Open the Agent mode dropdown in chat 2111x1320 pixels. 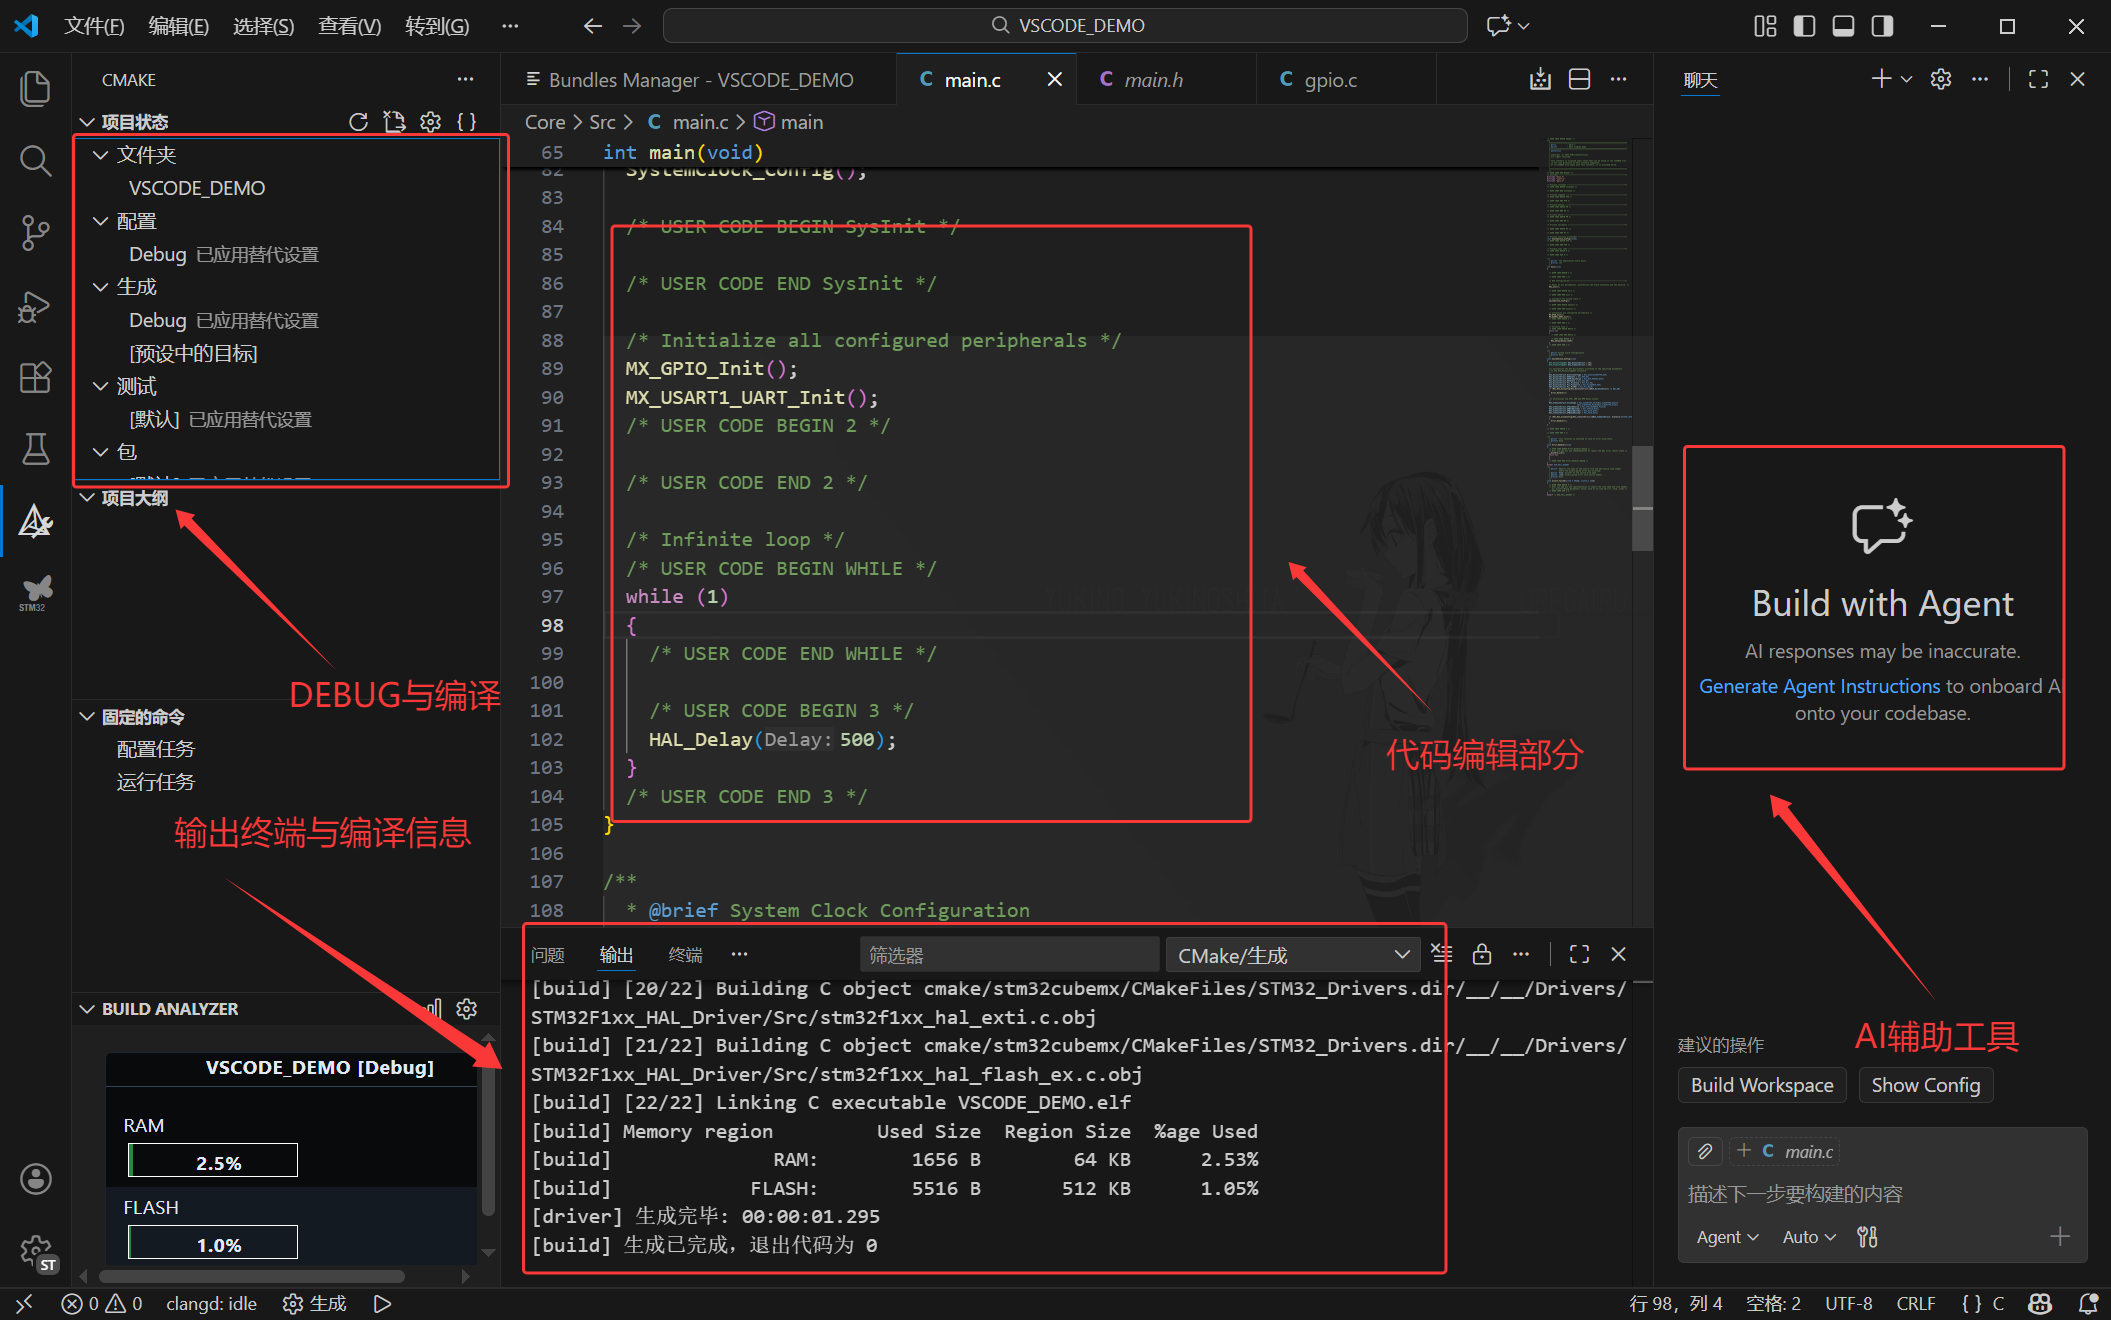pos(1727,1237)
